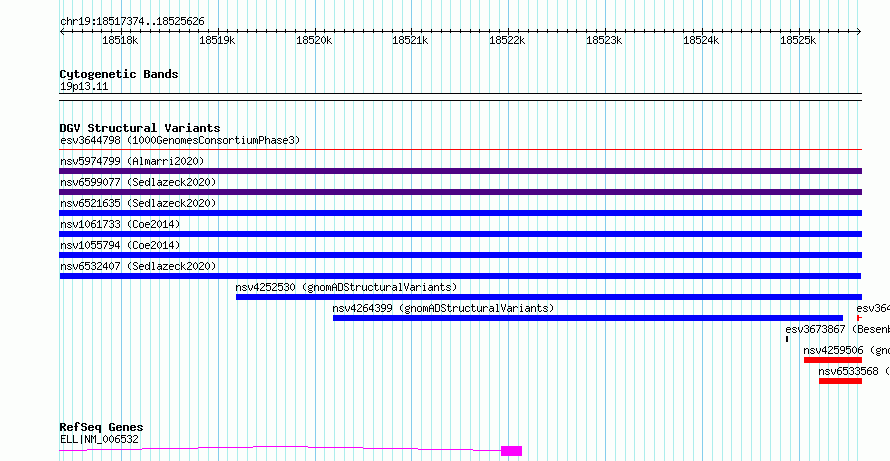890x461 pixels.
Task: Open the nsv1061733 (Coe2014) label
Action: (x=120, y=224)
